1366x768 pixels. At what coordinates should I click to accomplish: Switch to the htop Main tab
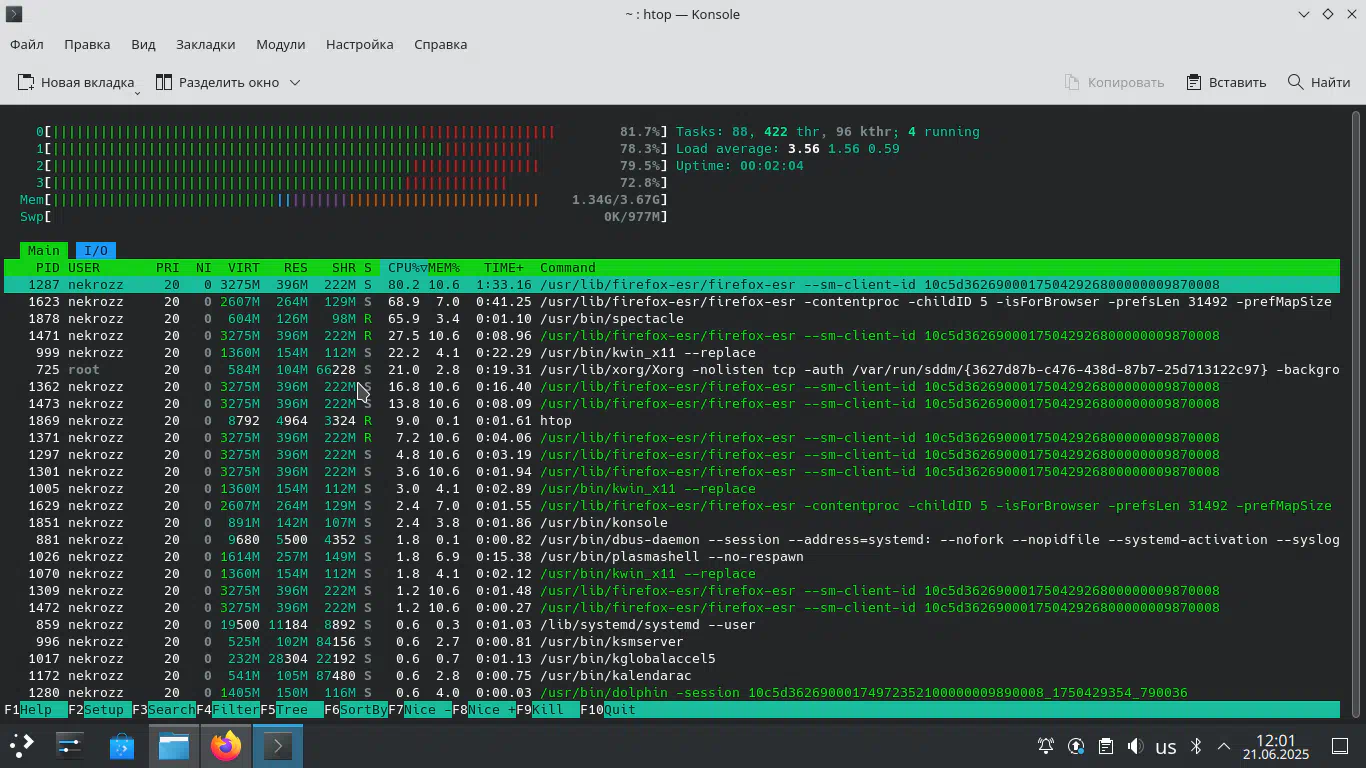coord(44,250)
